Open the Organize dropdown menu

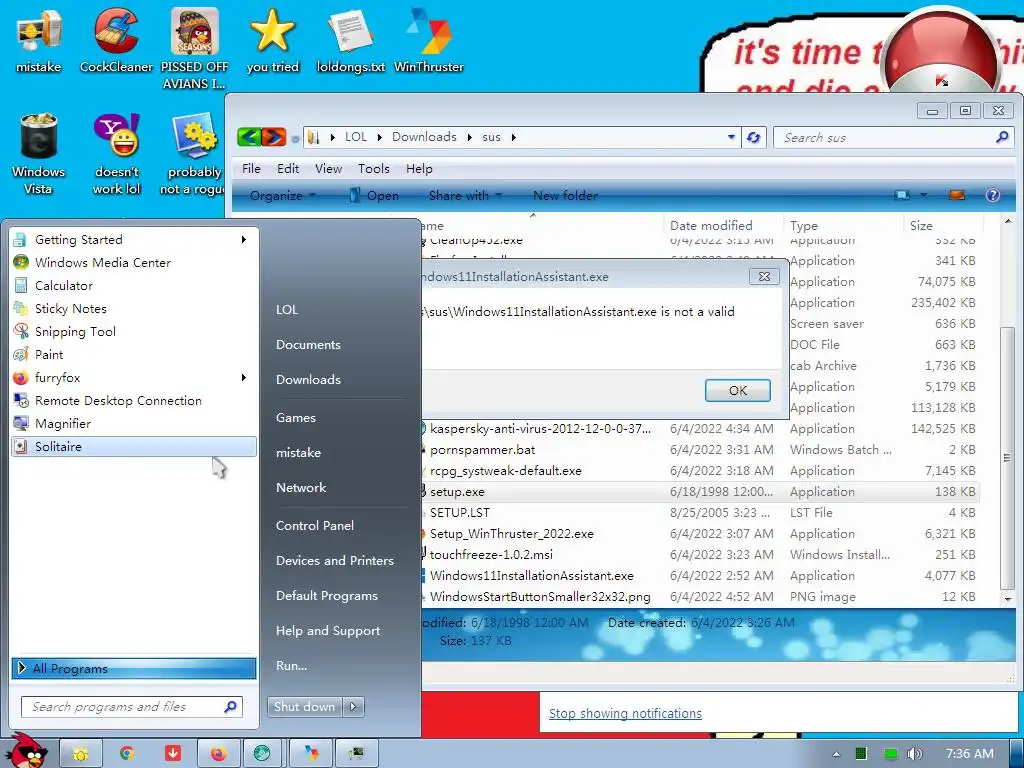282,195
